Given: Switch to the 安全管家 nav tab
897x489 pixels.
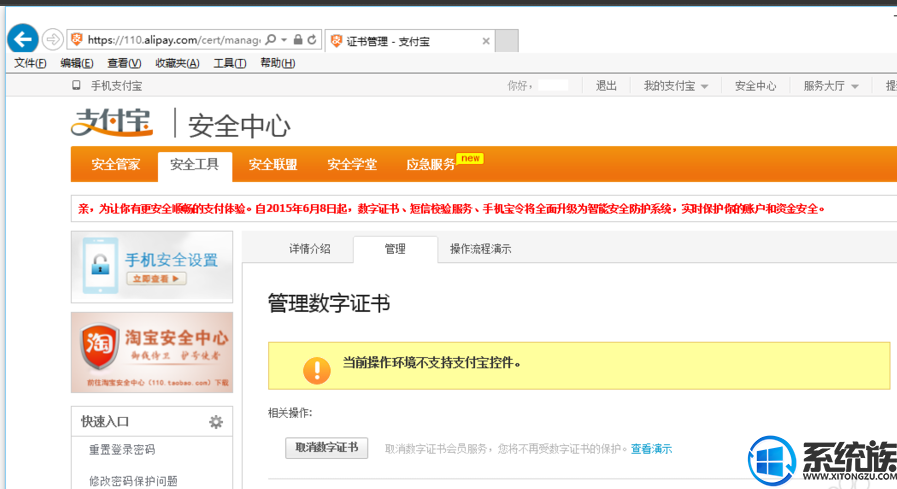Looking at the screenshot, I should tap(115, 165).
